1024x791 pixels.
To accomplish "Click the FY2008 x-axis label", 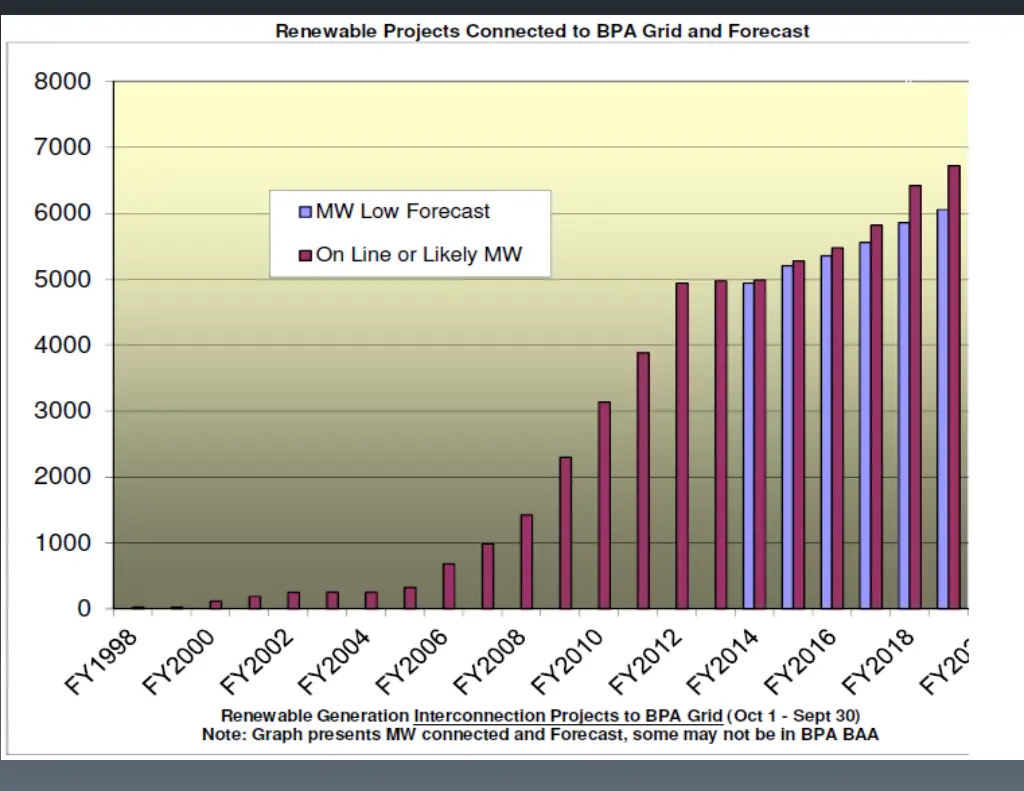I will (x=489, y=661).
